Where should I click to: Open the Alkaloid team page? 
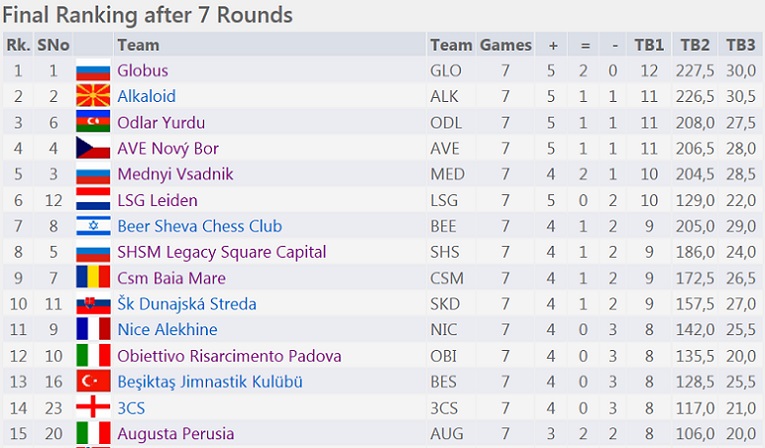(x=146, y=97)
